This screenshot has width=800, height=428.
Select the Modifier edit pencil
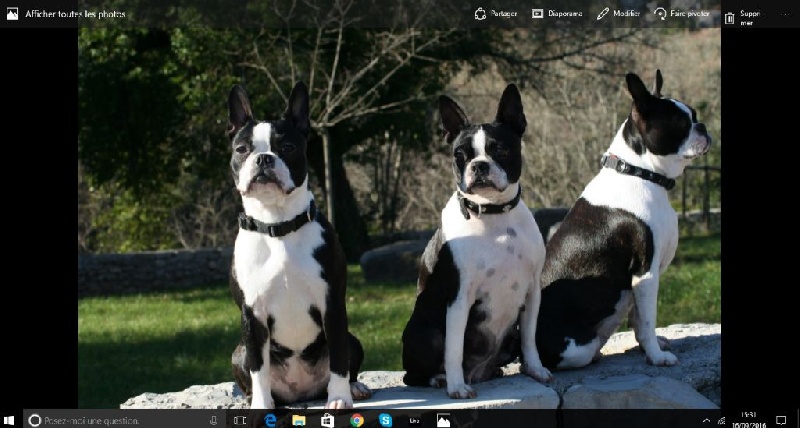tap(618, 14)
